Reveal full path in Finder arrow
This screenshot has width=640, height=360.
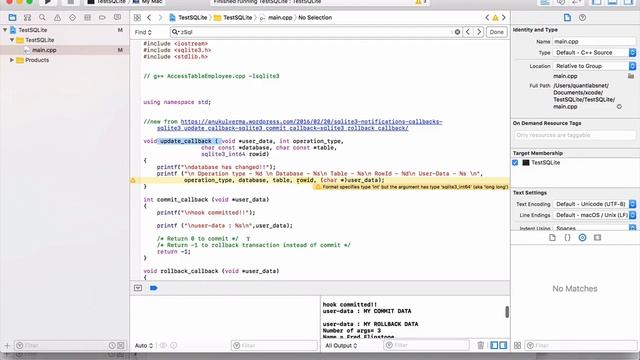coord(619,107)
